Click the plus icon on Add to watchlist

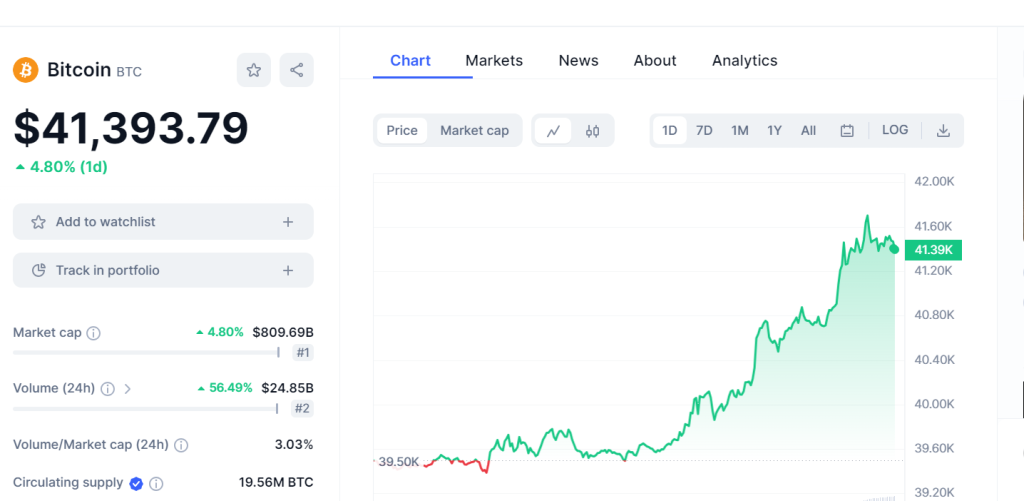pyautogui.click(x=288, y=222)
